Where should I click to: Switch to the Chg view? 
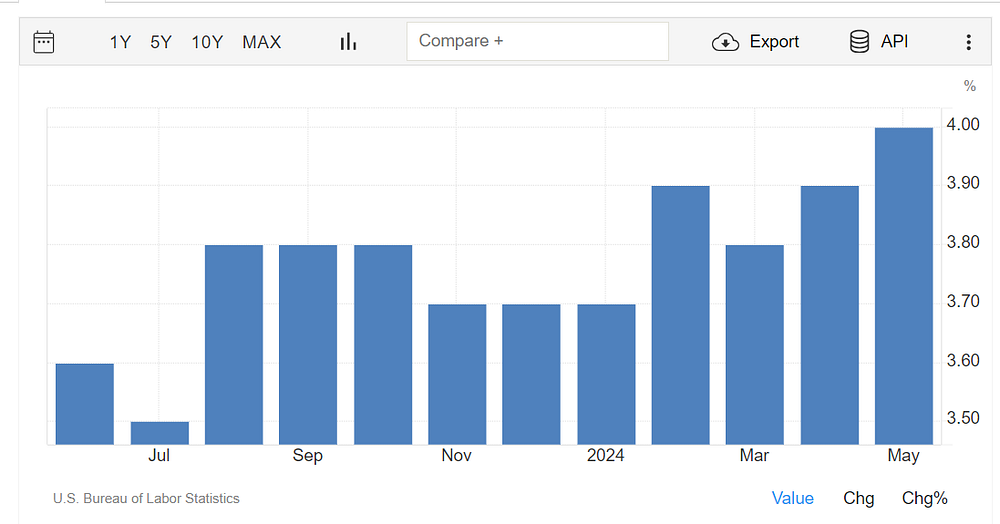click(858, 498)
